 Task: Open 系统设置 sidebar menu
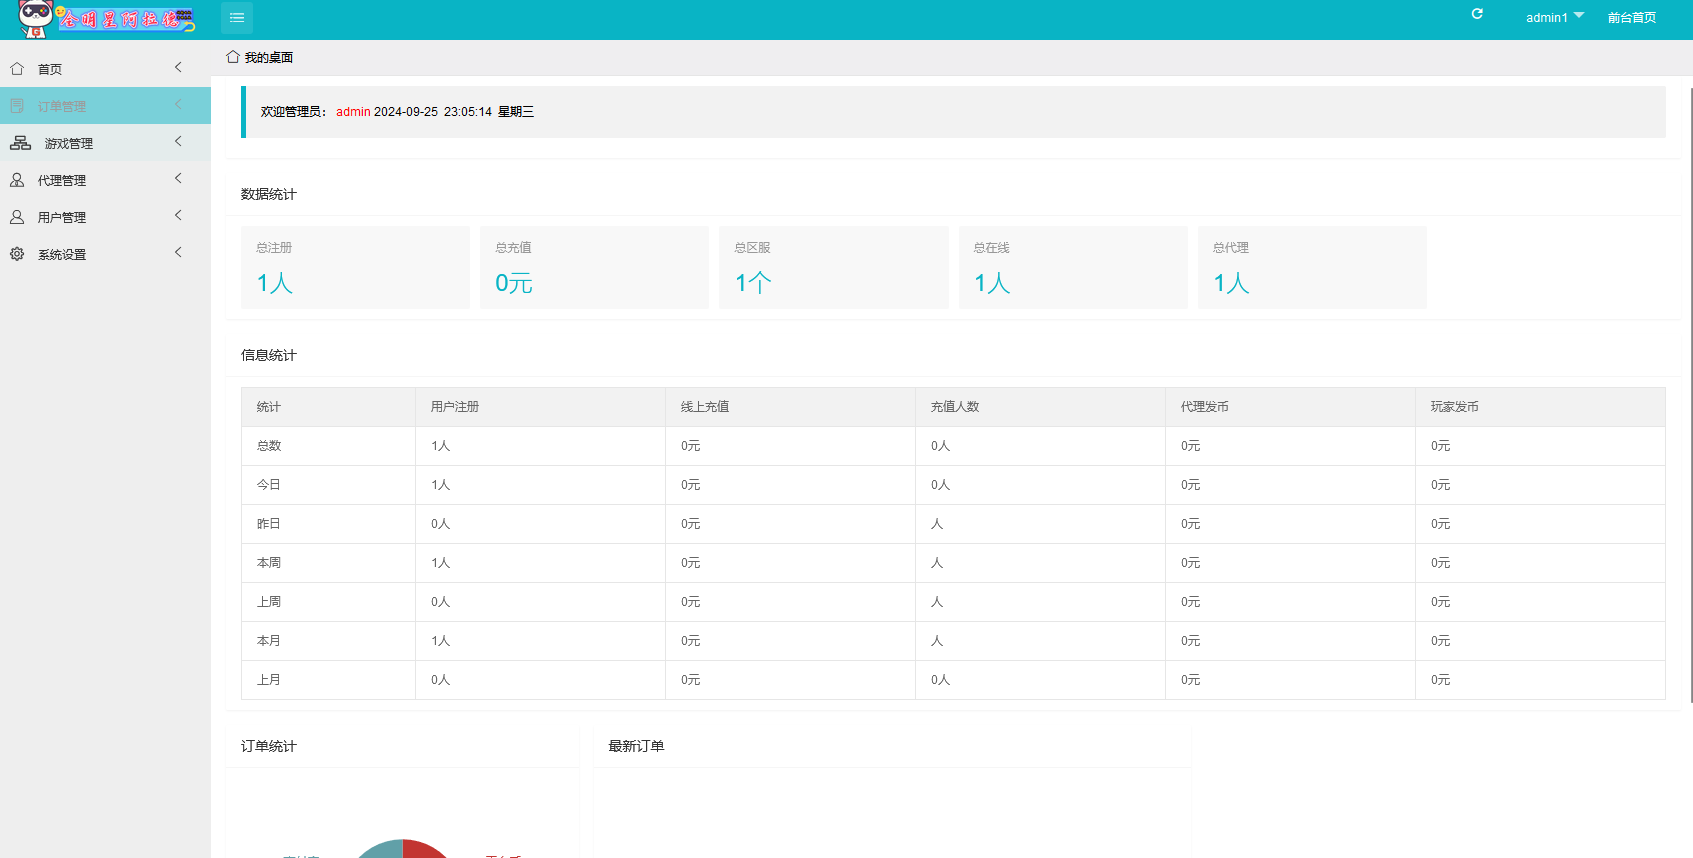coord(105,254)
